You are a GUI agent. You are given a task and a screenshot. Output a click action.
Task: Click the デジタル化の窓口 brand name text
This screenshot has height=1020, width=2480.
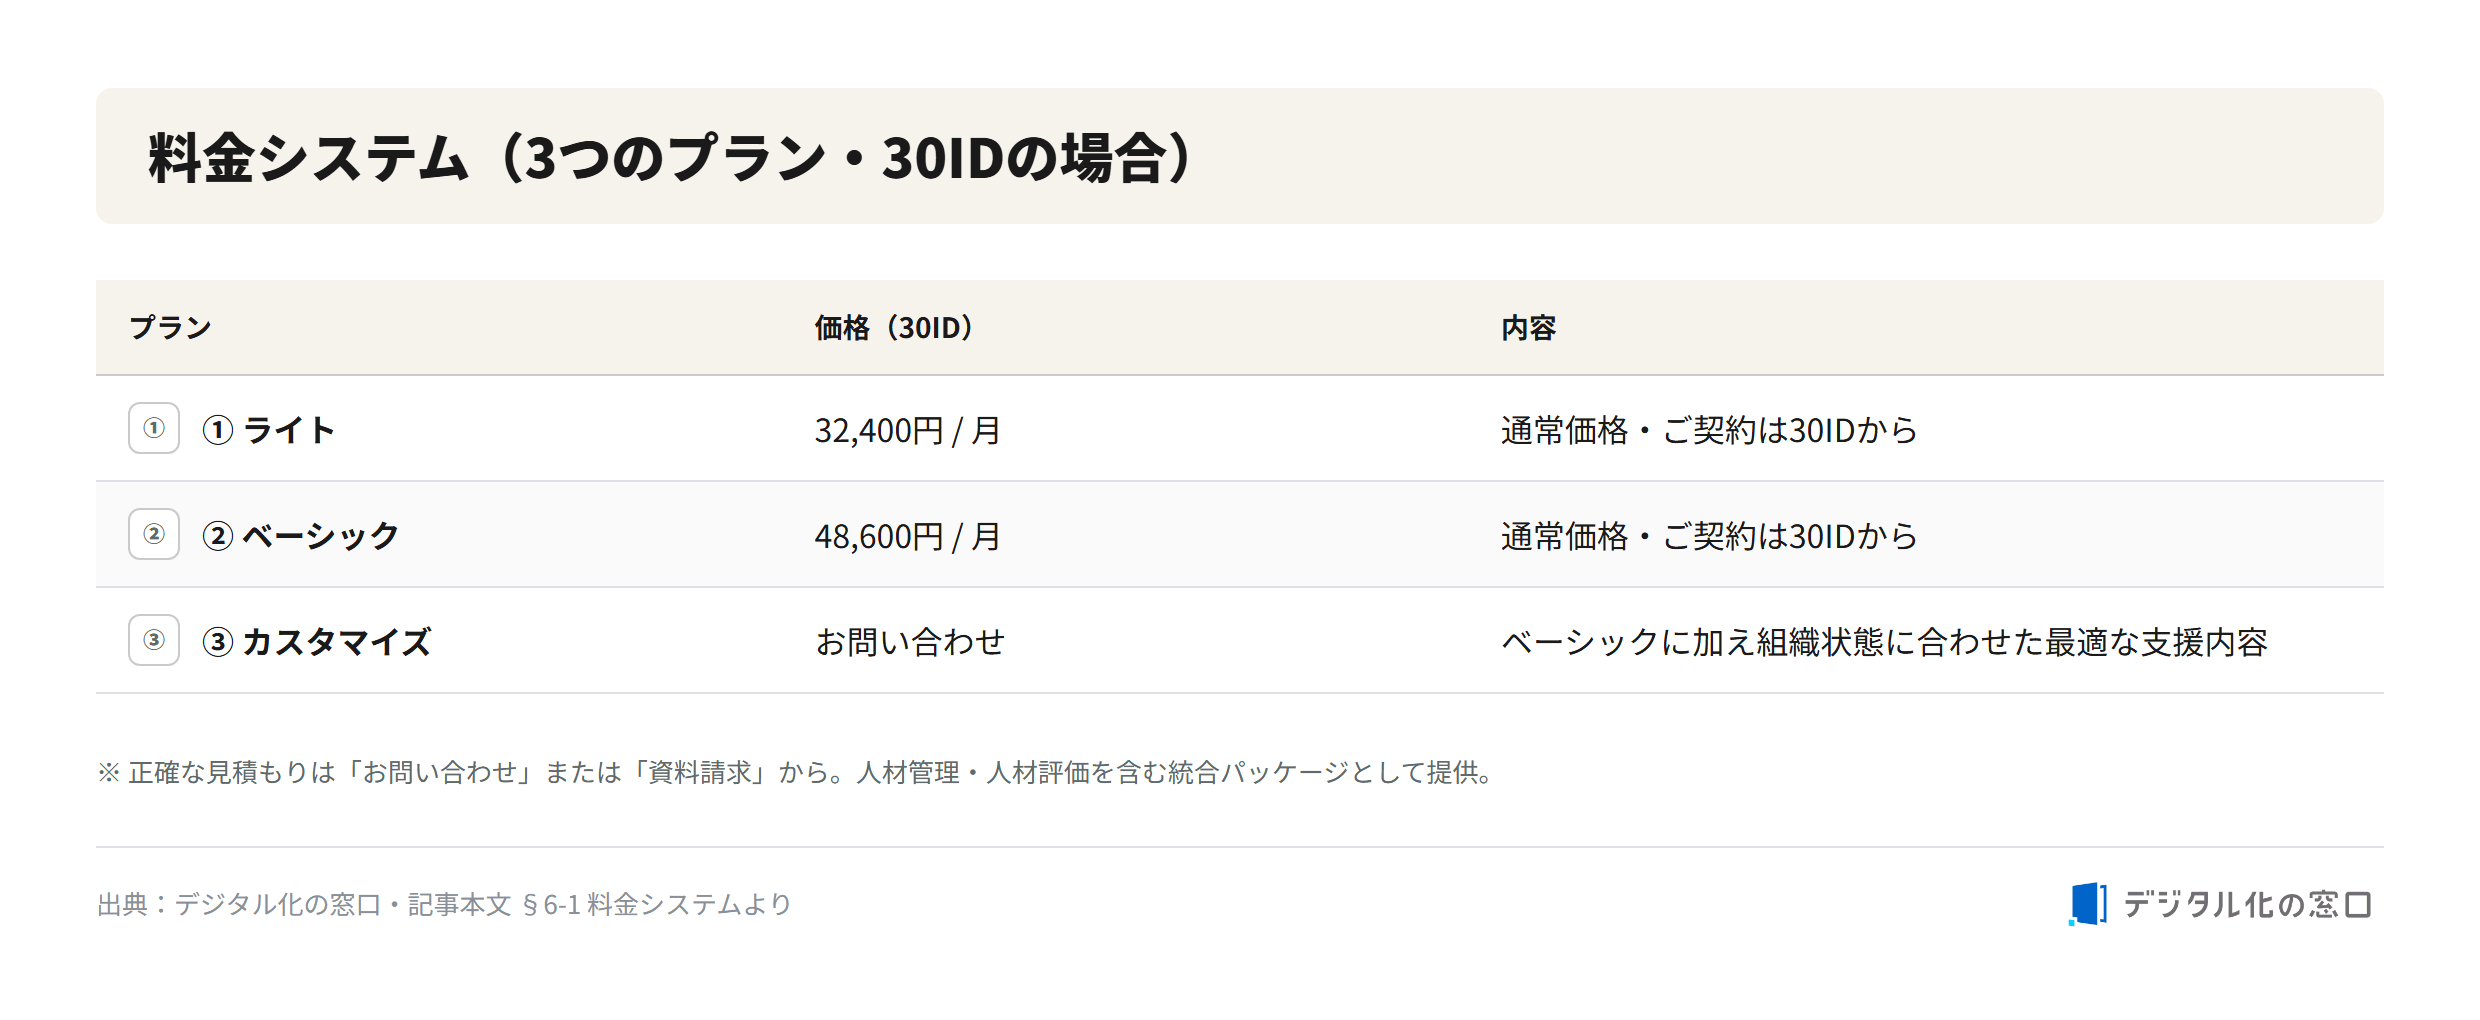[x=2246, y=904]
